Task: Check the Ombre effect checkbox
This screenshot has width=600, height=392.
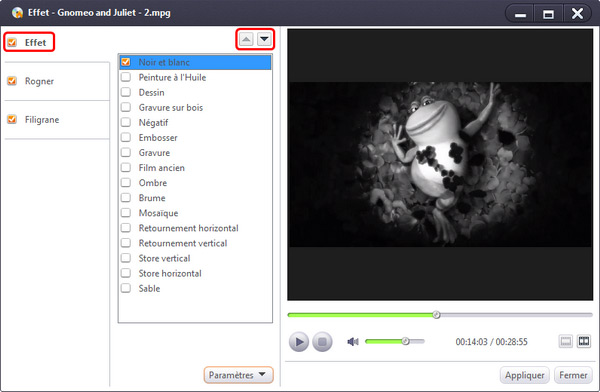Action: click(126, 183)
